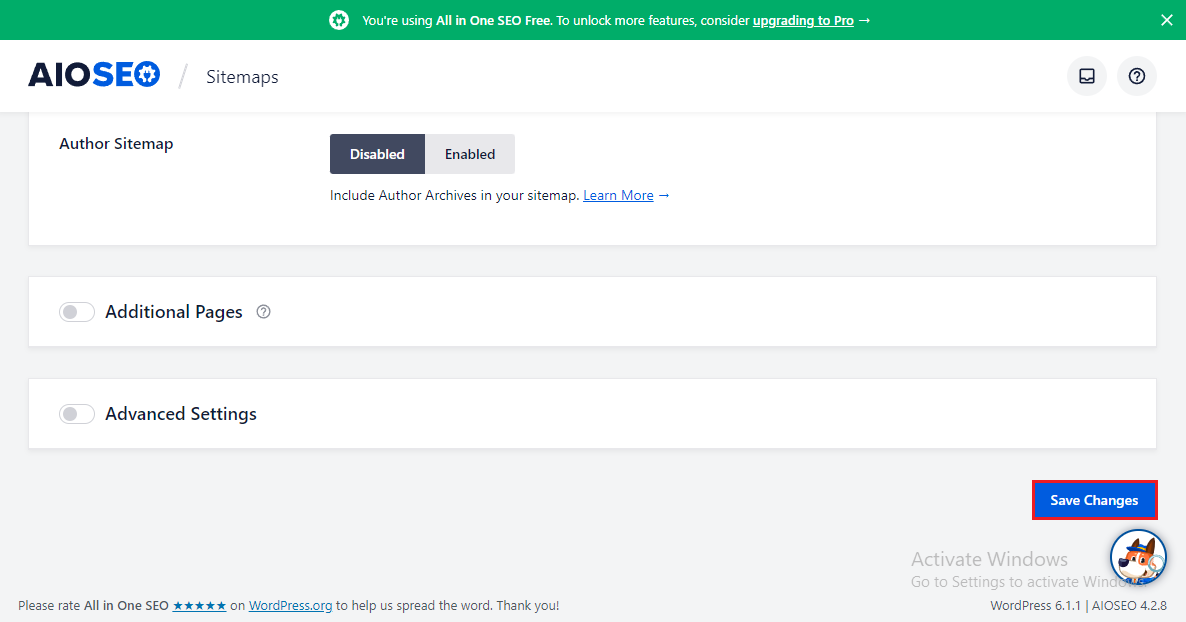This screenshot has height=622, width=1186.
Task: Toggle Additional Pages on
Action: point(77,312)
